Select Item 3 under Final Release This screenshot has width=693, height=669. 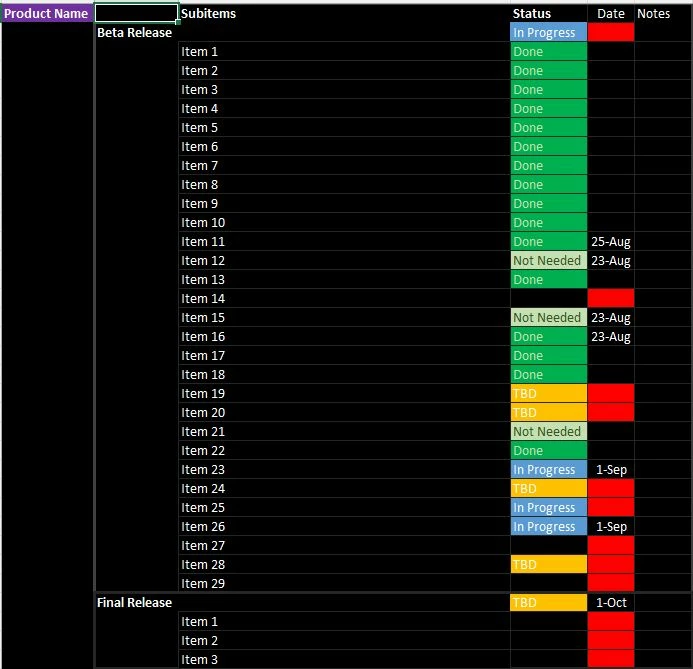click(344, 660)
